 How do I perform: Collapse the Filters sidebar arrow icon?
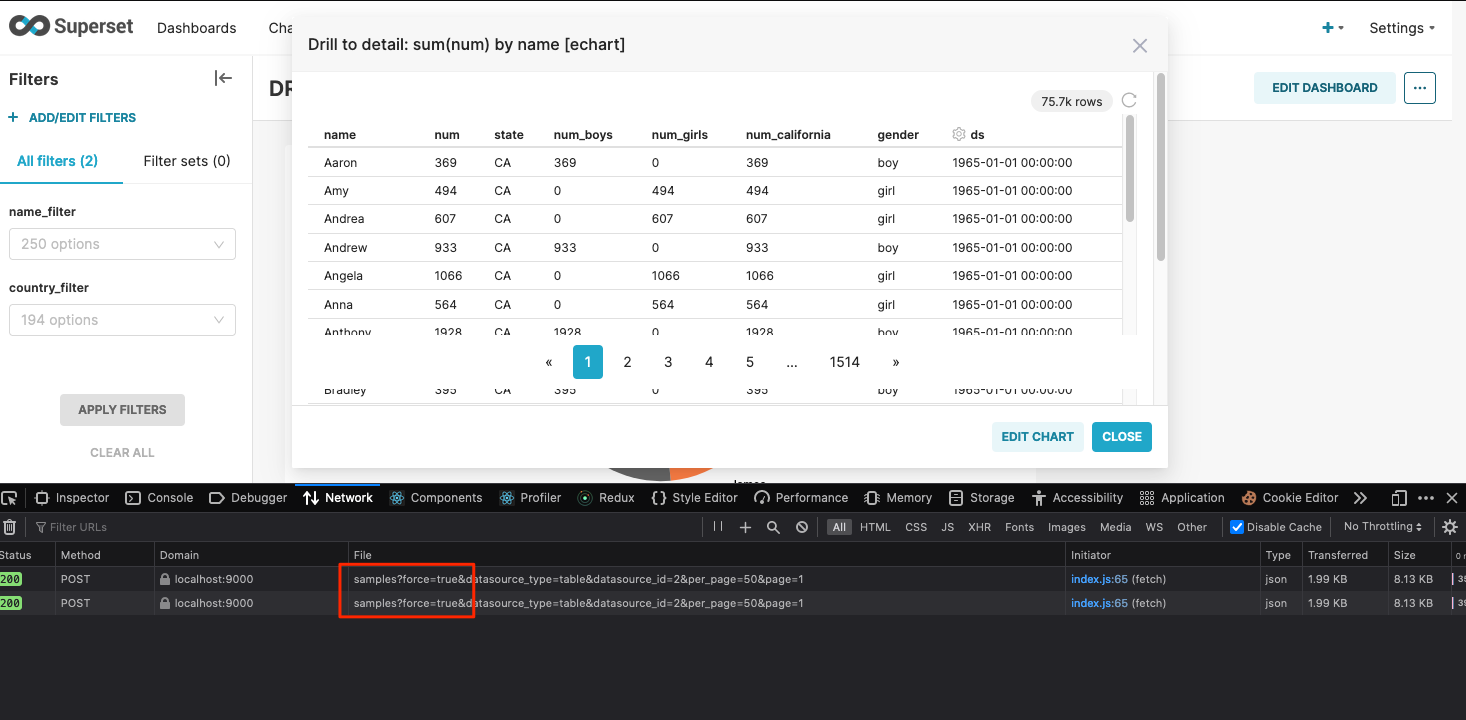point(223,79)
